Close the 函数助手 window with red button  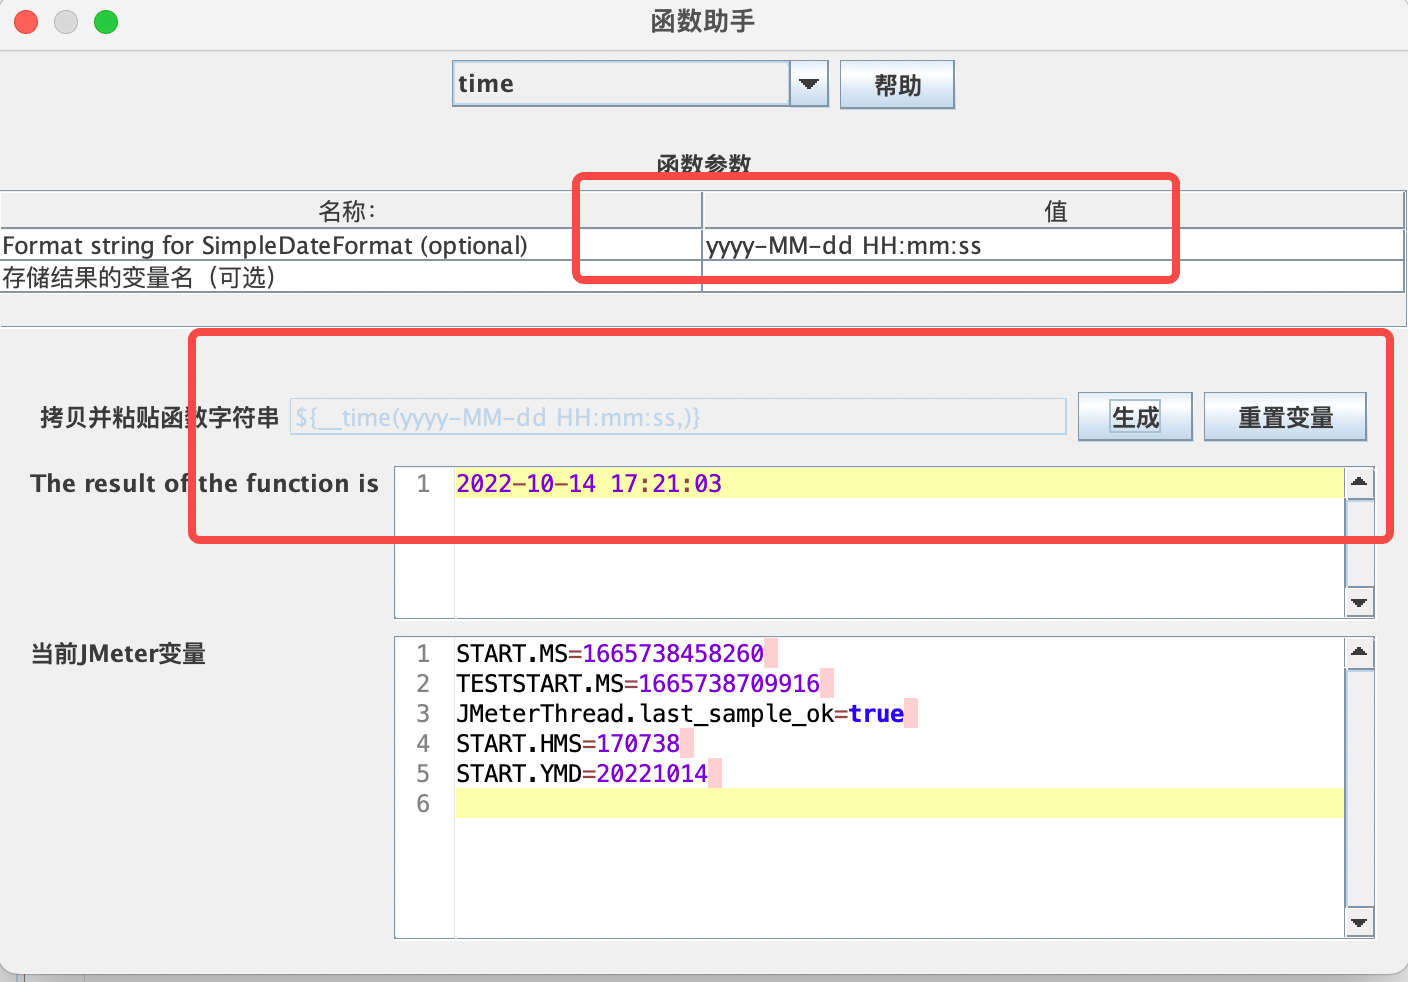click(26, 22)
